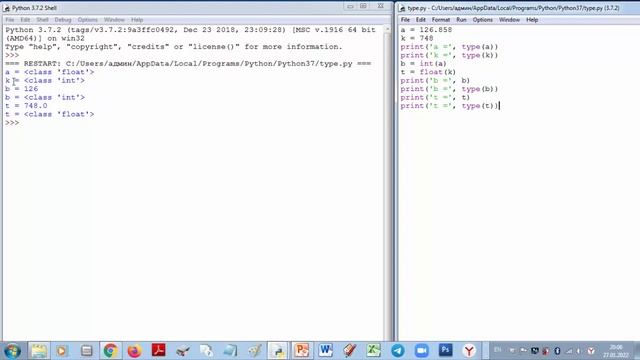Click the Python Shell vertical scrollbar
The image size is (640, 360).
click(387, 183)
